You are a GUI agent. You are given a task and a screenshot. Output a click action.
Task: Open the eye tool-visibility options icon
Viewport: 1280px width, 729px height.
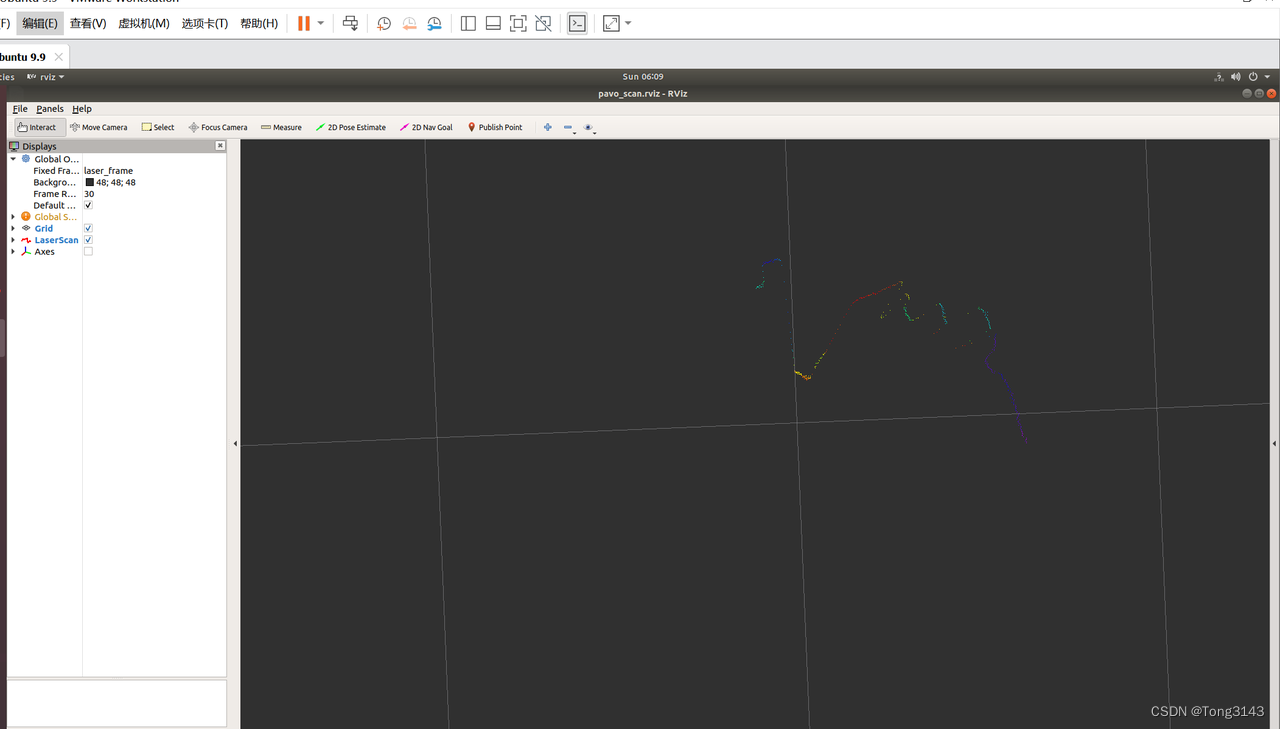[590, 128]
